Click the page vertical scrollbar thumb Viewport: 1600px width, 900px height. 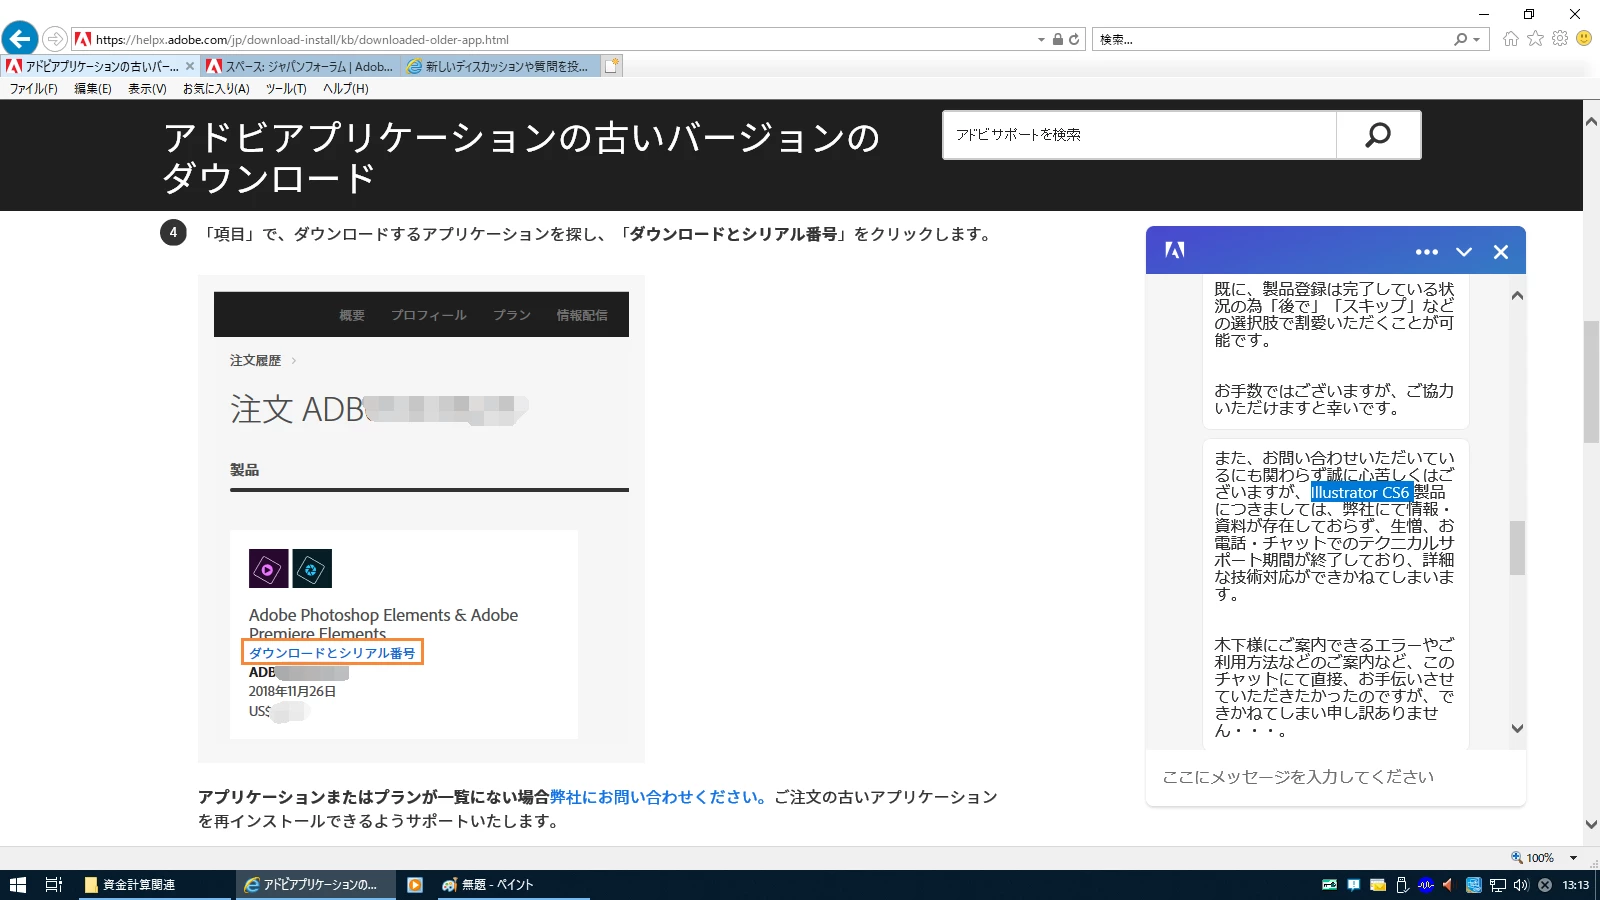(x=1591, y=381)
